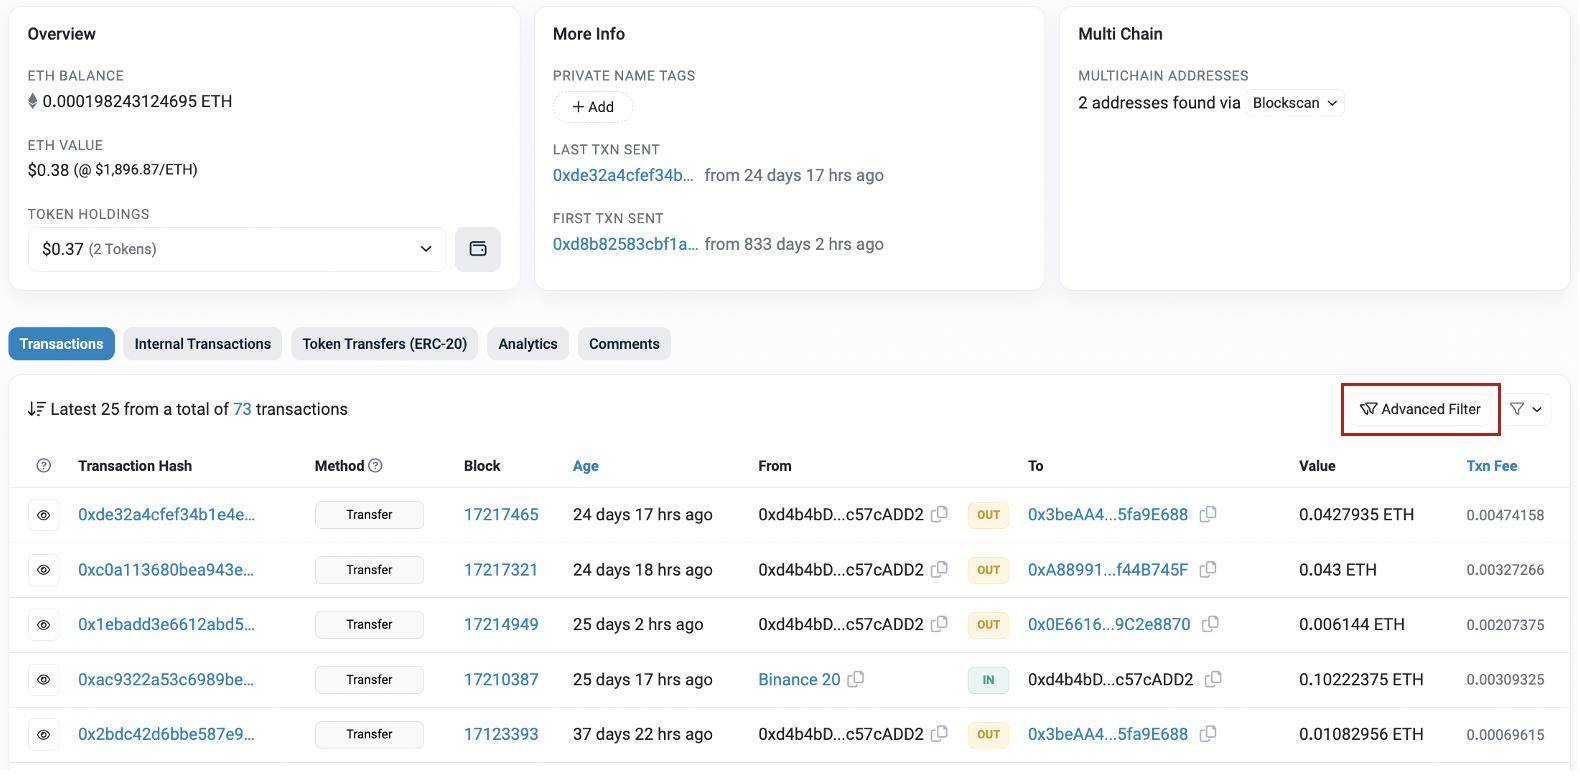Click the Method column help icon
Screen dimensions: 1580x776
click(376, 466)
